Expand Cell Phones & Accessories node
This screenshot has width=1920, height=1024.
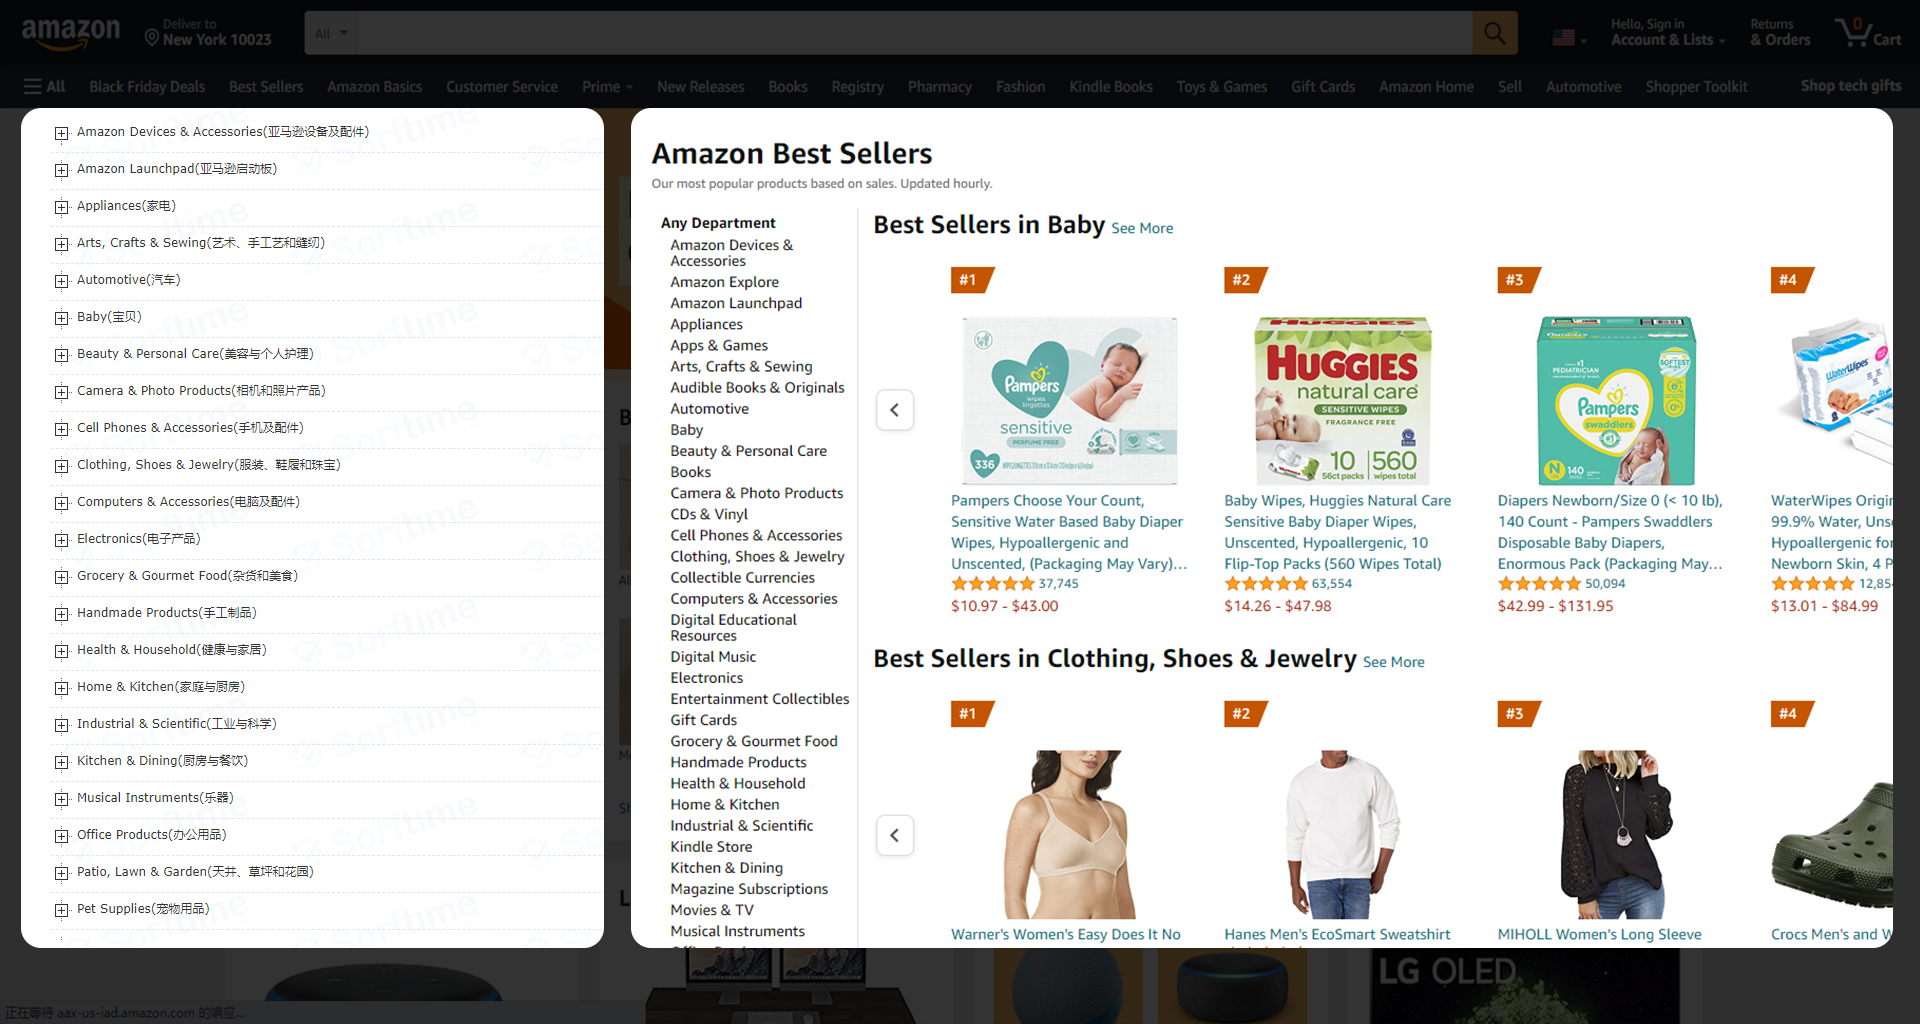(62, 429)
